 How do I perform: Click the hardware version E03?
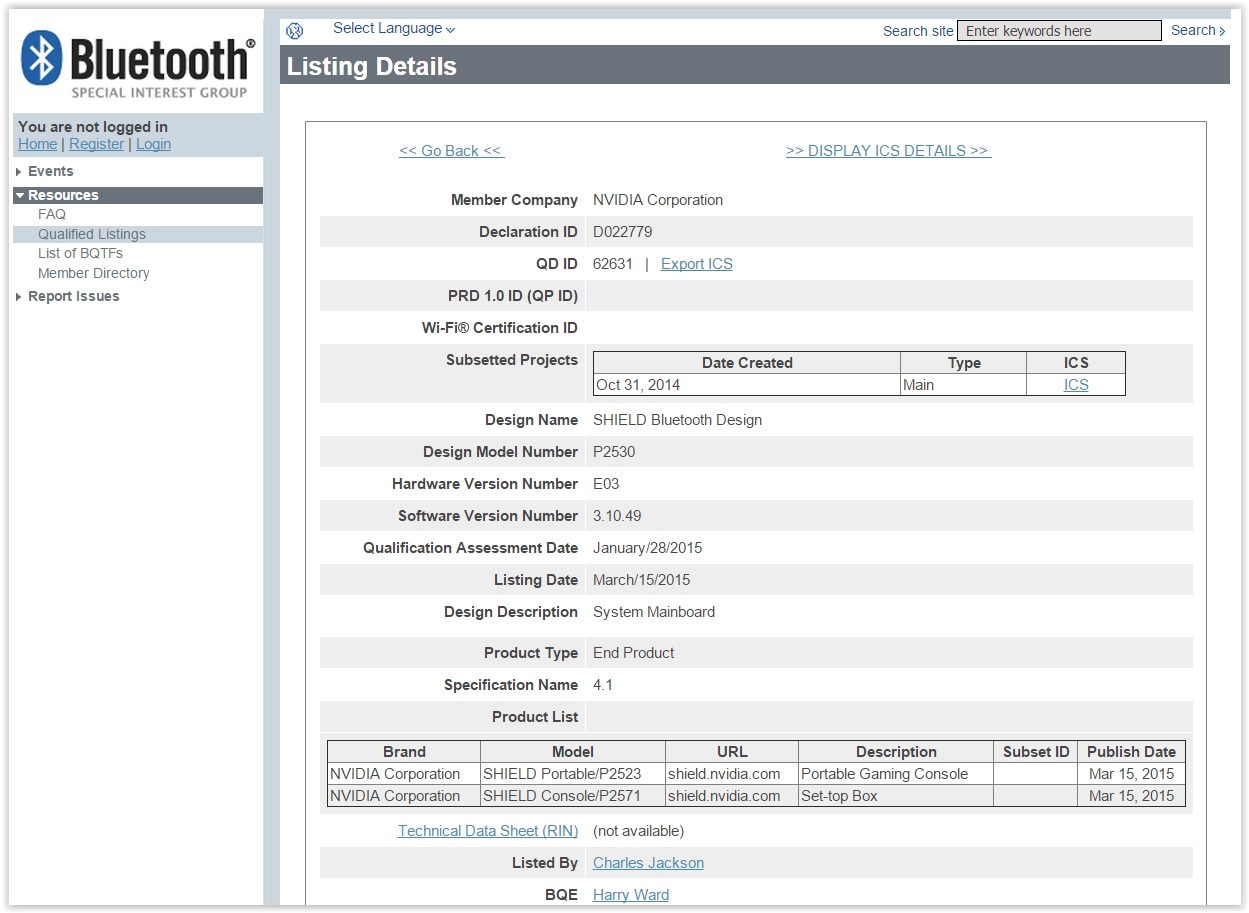(606, 484)
